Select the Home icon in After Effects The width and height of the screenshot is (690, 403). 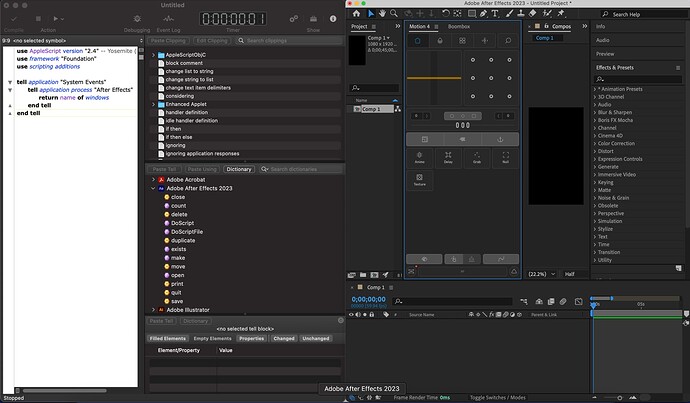coord(356,14)
